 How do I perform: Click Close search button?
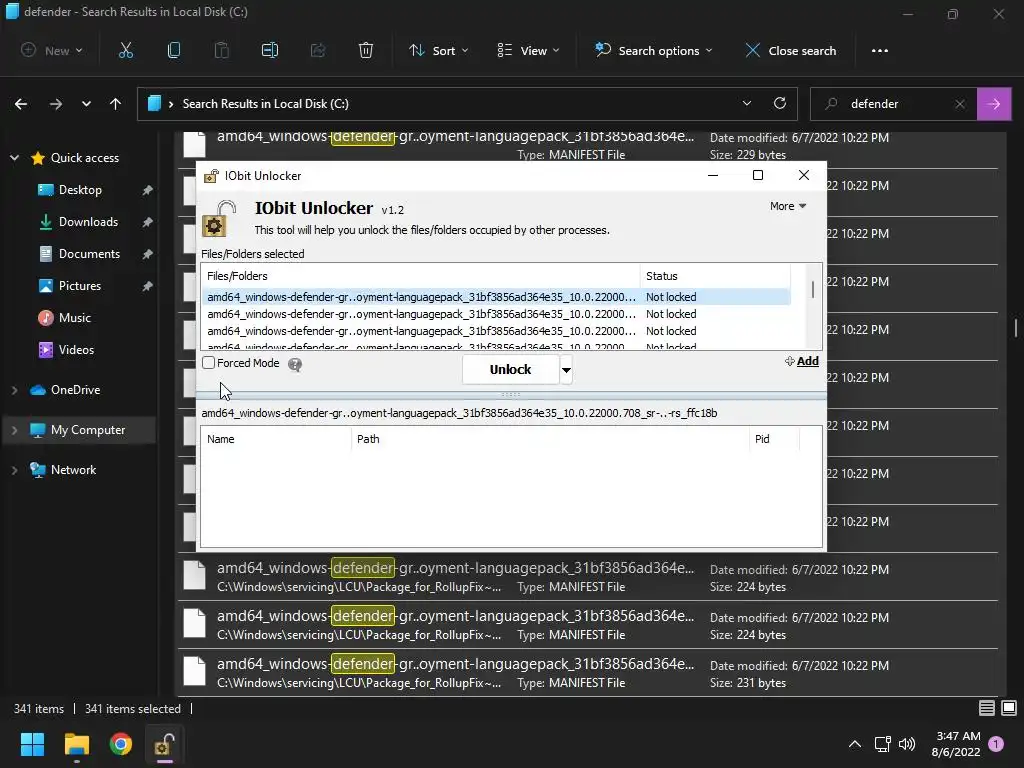pyautogui.click(x=791, y=50)
